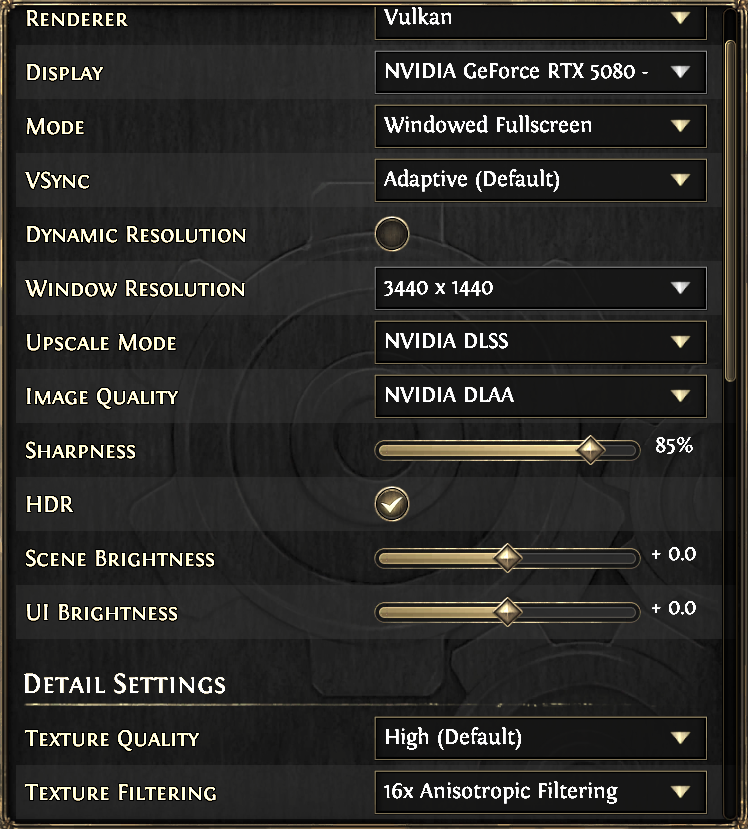Open the NVIDIA DLSS upscale selector

[520, 342]
